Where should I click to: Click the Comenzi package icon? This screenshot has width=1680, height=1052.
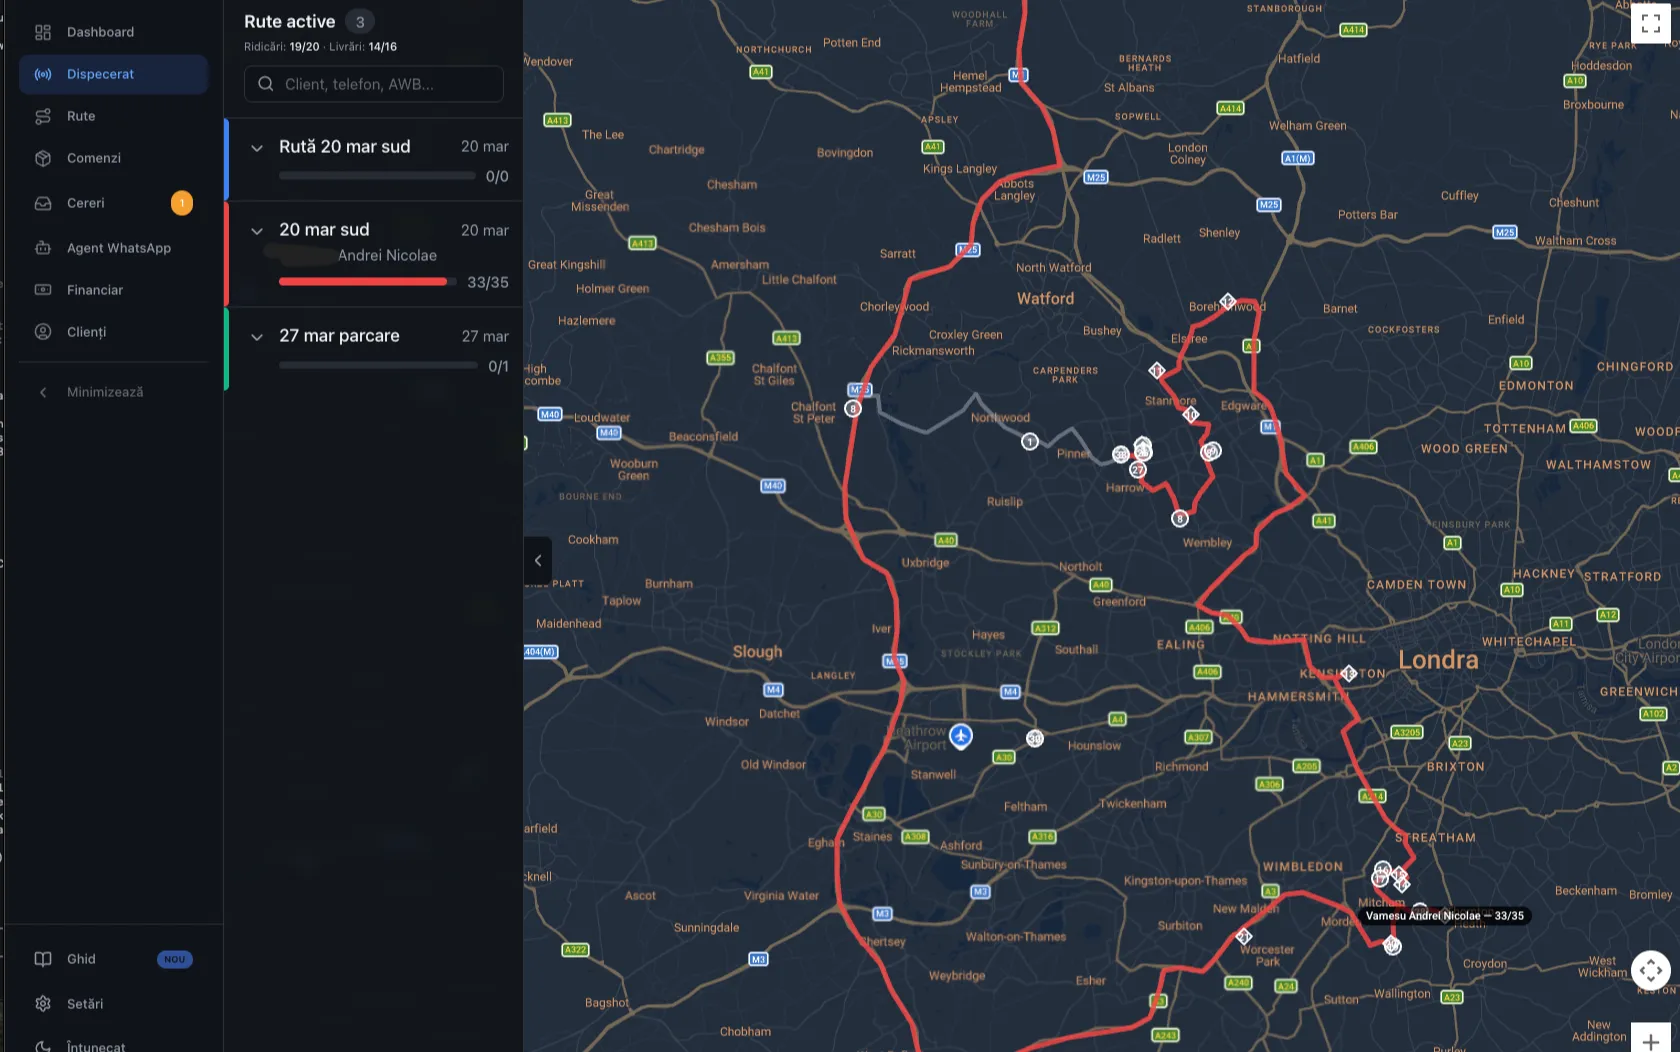point(43,158)
